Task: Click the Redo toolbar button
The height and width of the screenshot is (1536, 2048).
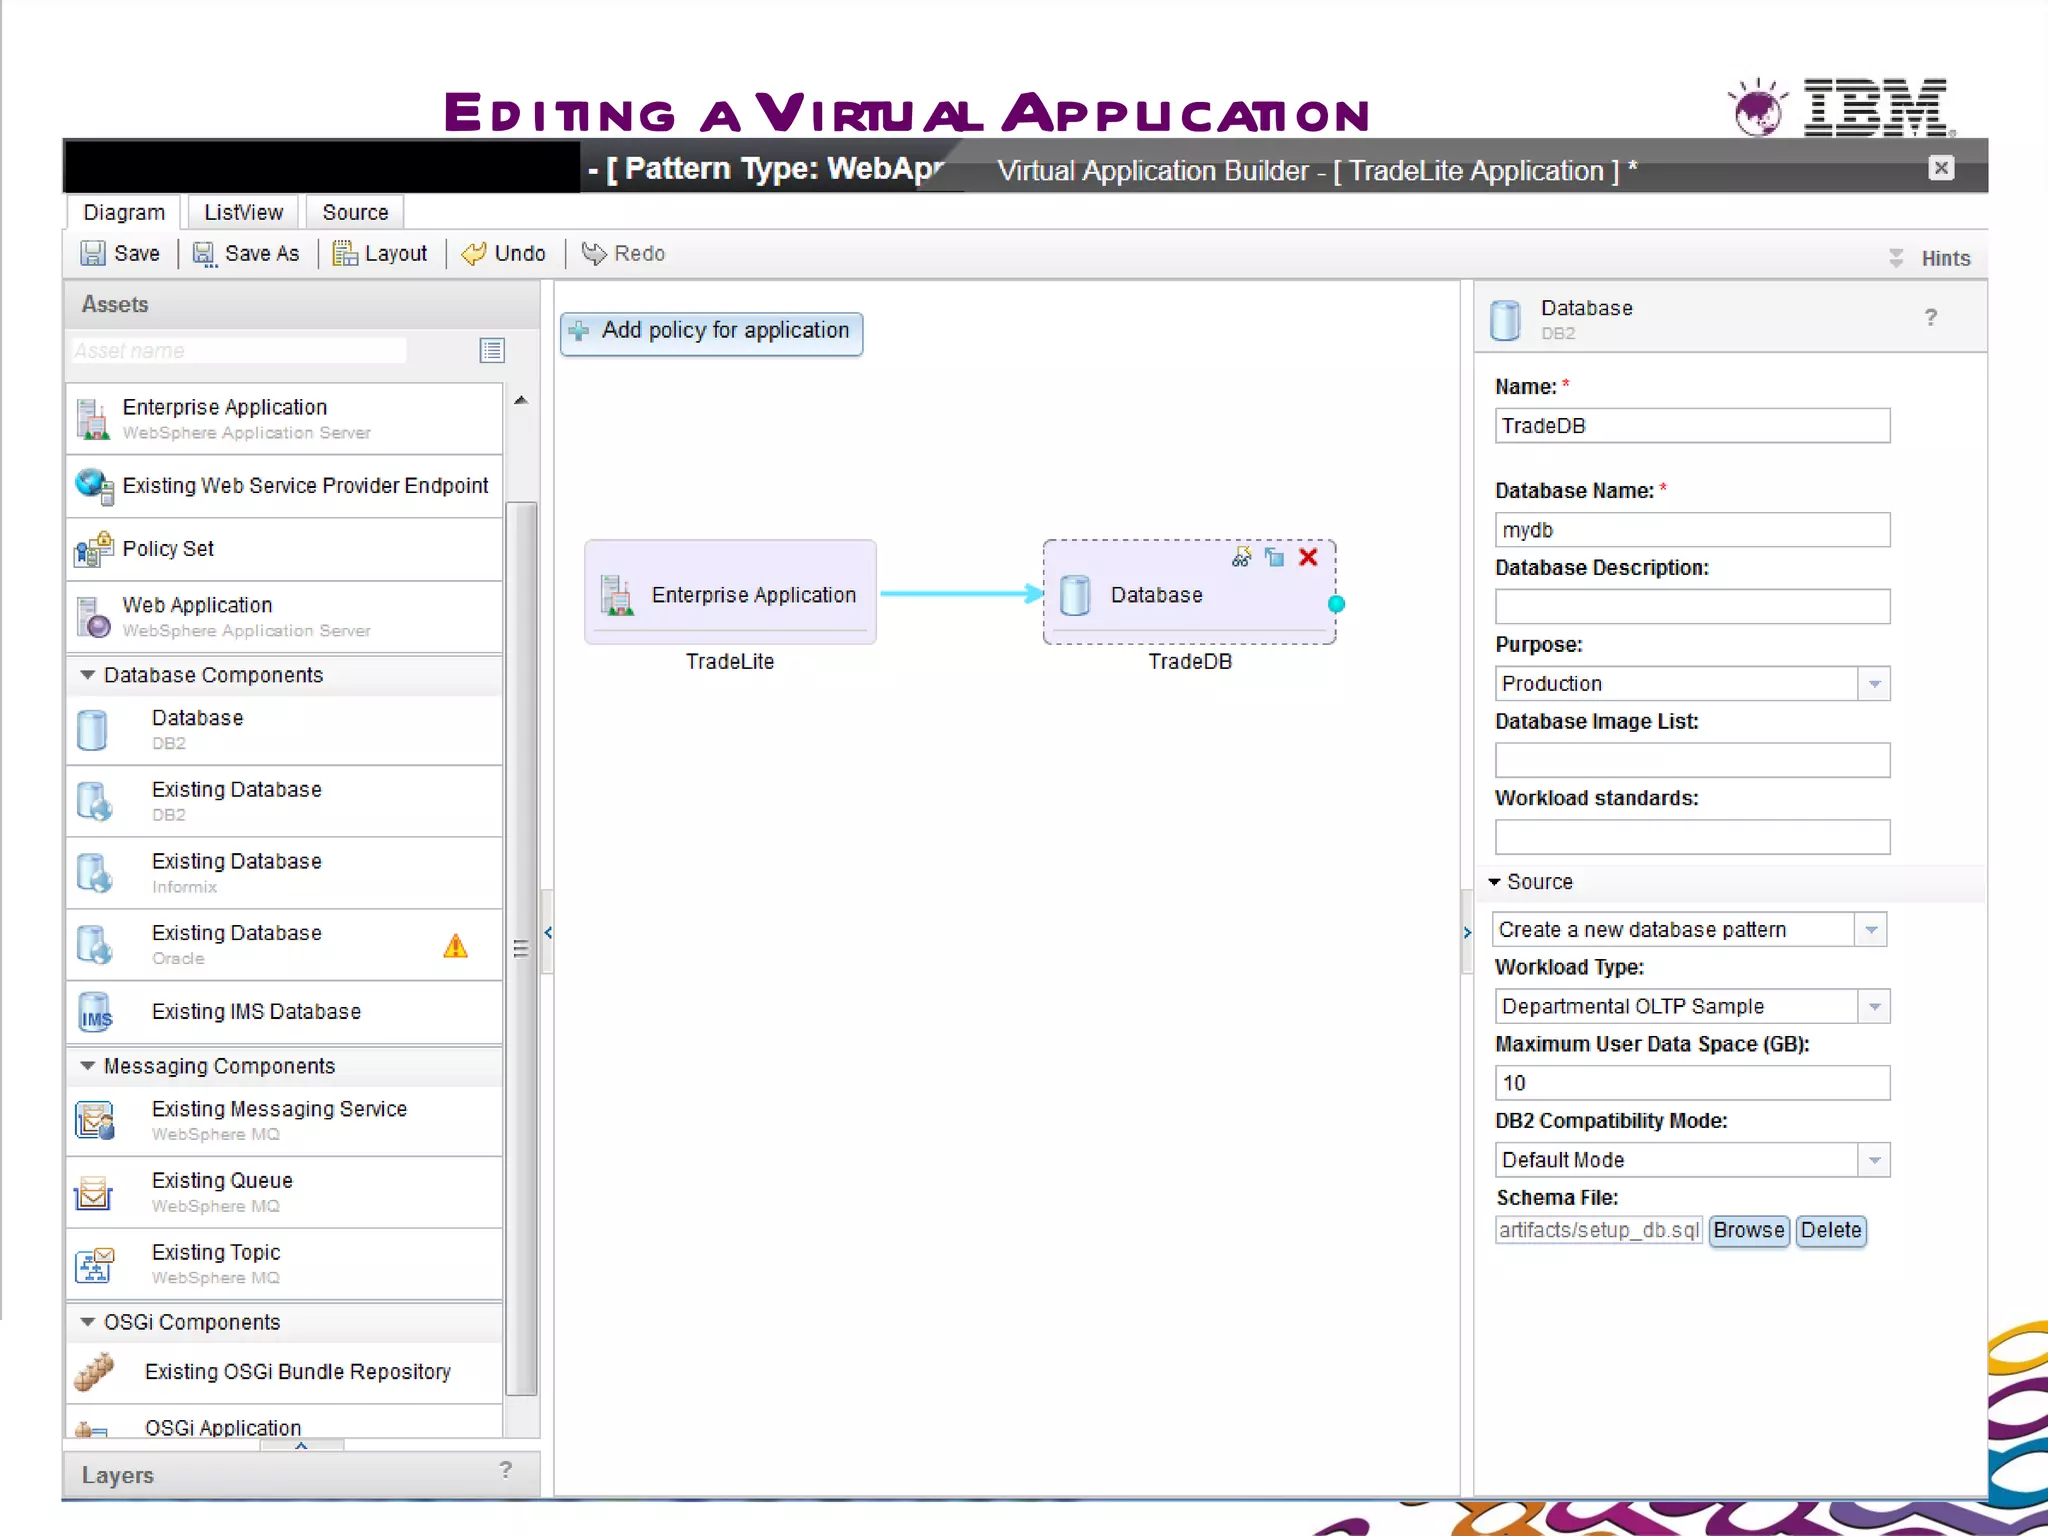Action: pyautogui.click(x=623, y=253)
